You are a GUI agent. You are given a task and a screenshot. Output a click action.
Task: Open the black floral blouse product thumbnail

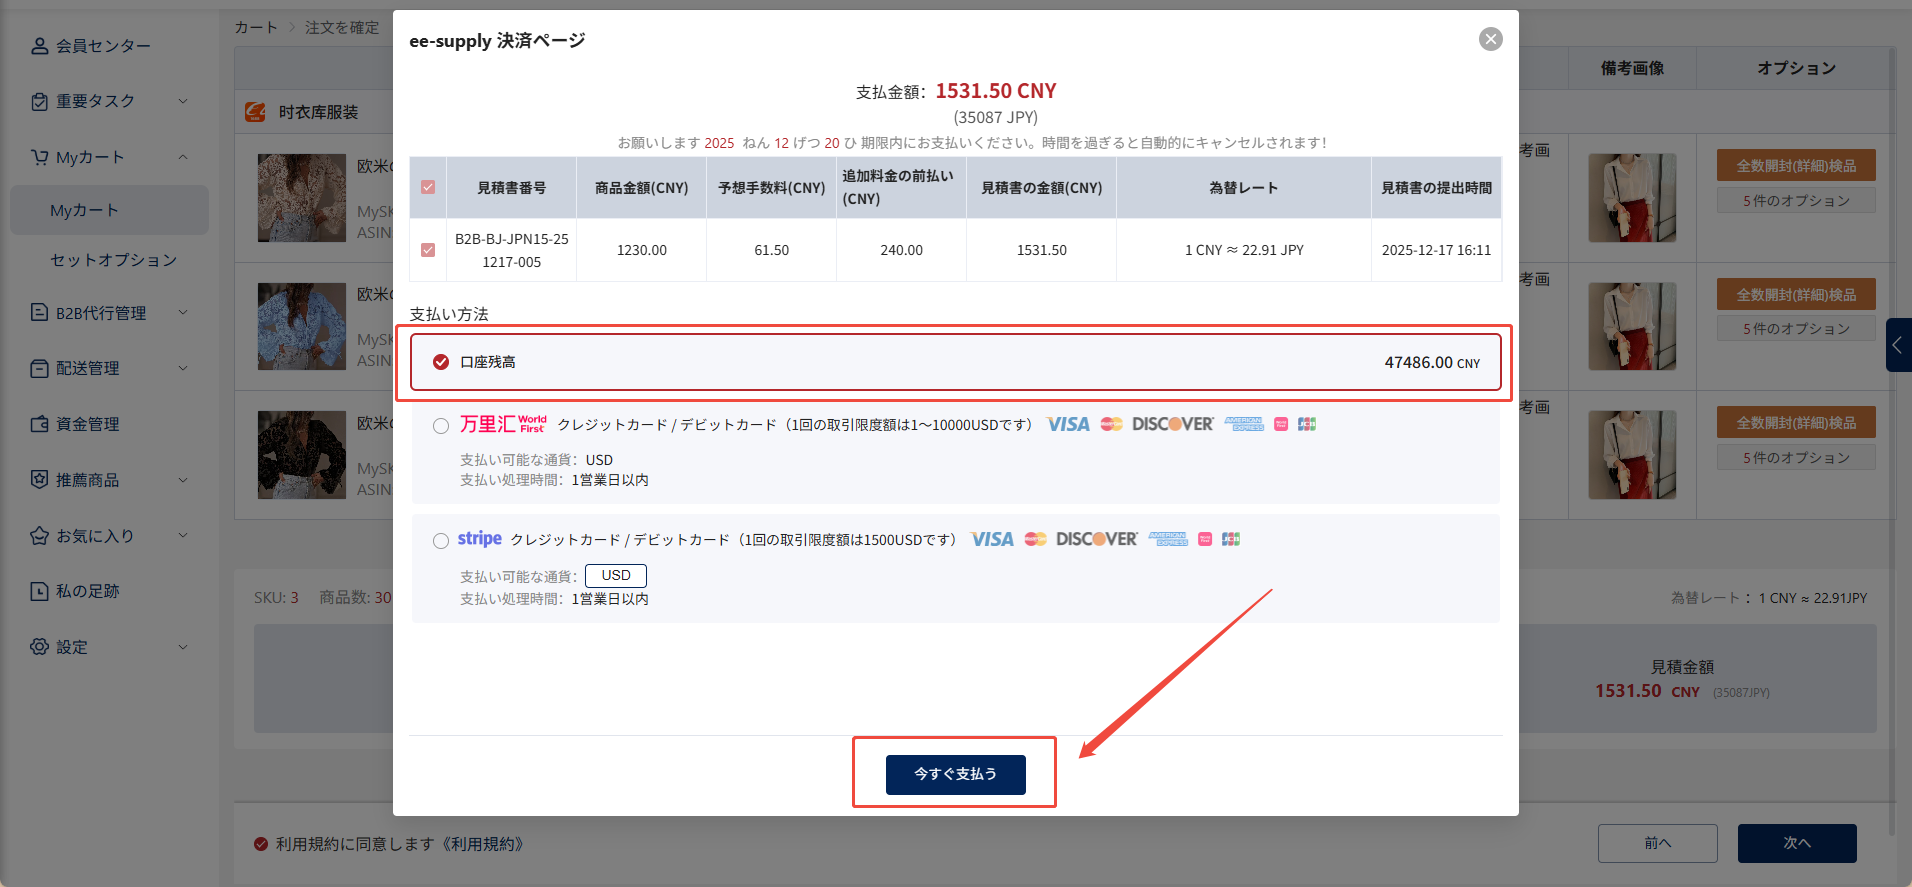pos(302,455)
